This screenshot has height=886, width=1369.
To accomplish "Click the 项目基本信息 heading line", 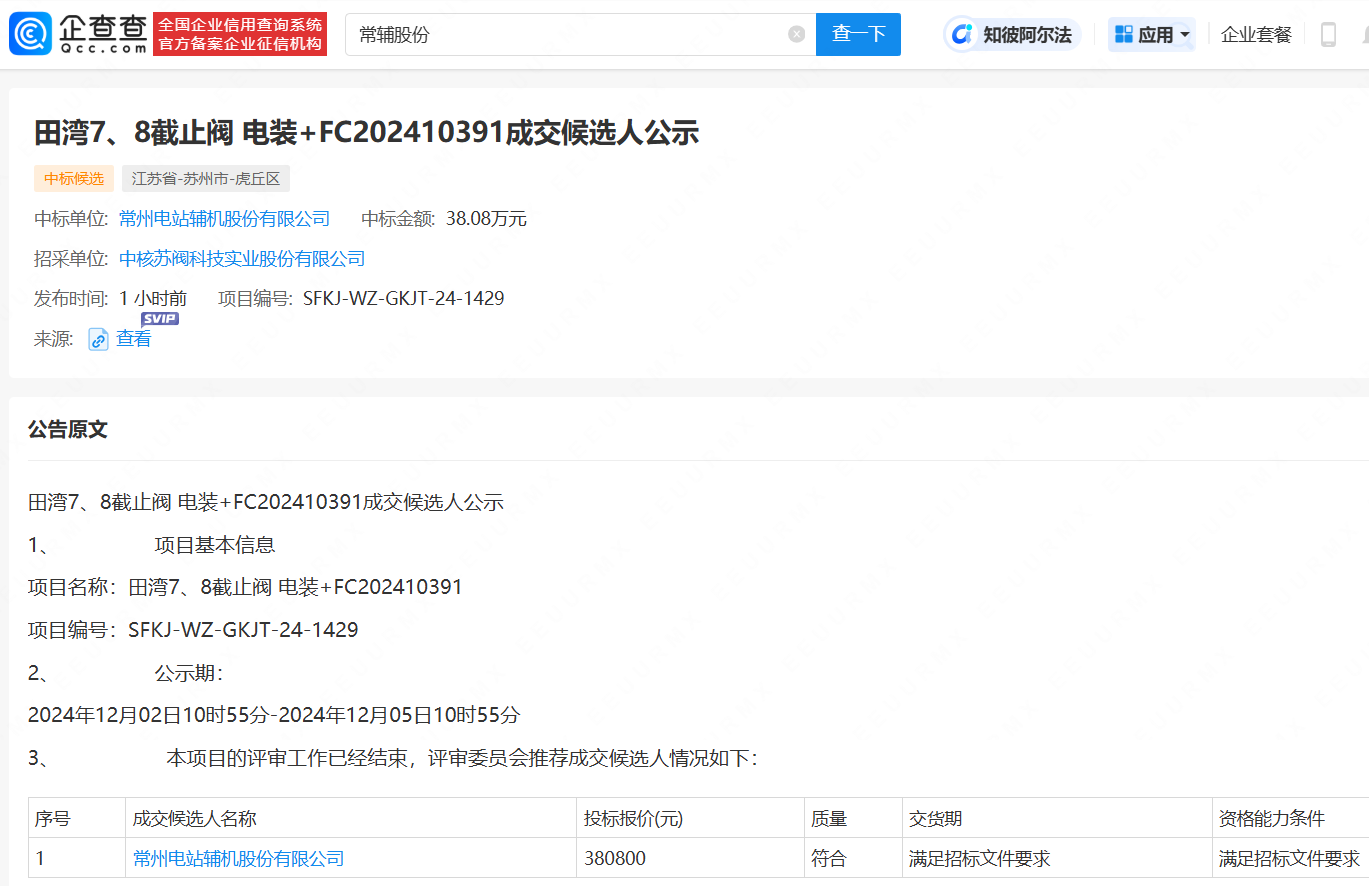I will pyautogui.click(x=215, y=545).
